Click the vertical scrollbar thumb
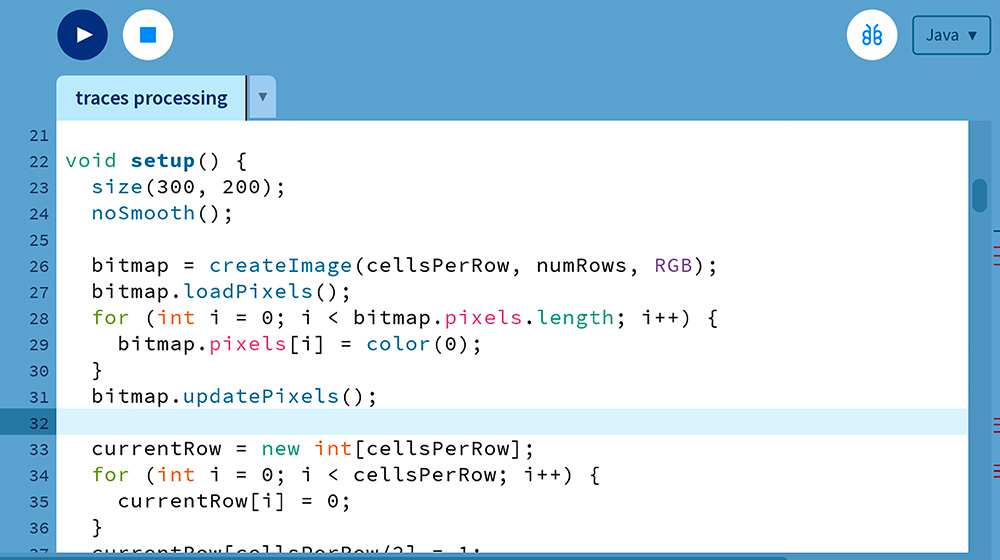1000x560 pixels. tap(980, 195)
